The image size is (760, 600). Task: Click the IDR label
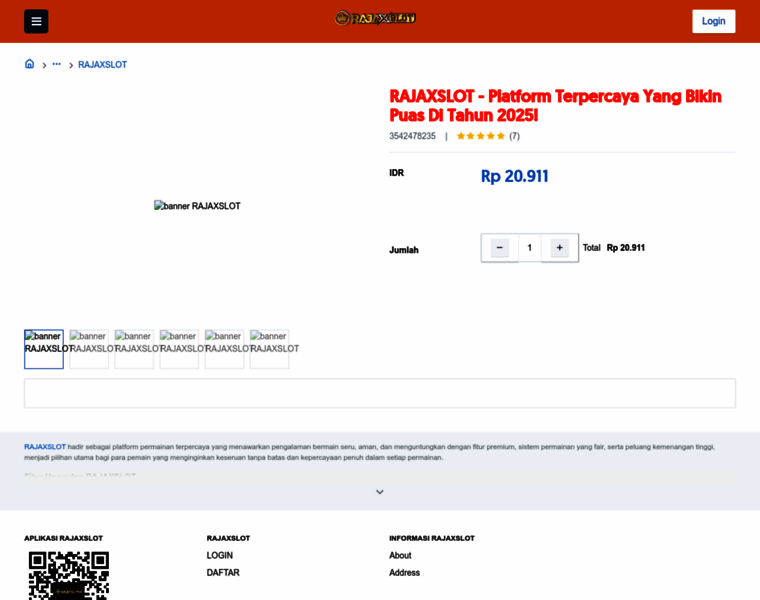(x=396, y=173)
